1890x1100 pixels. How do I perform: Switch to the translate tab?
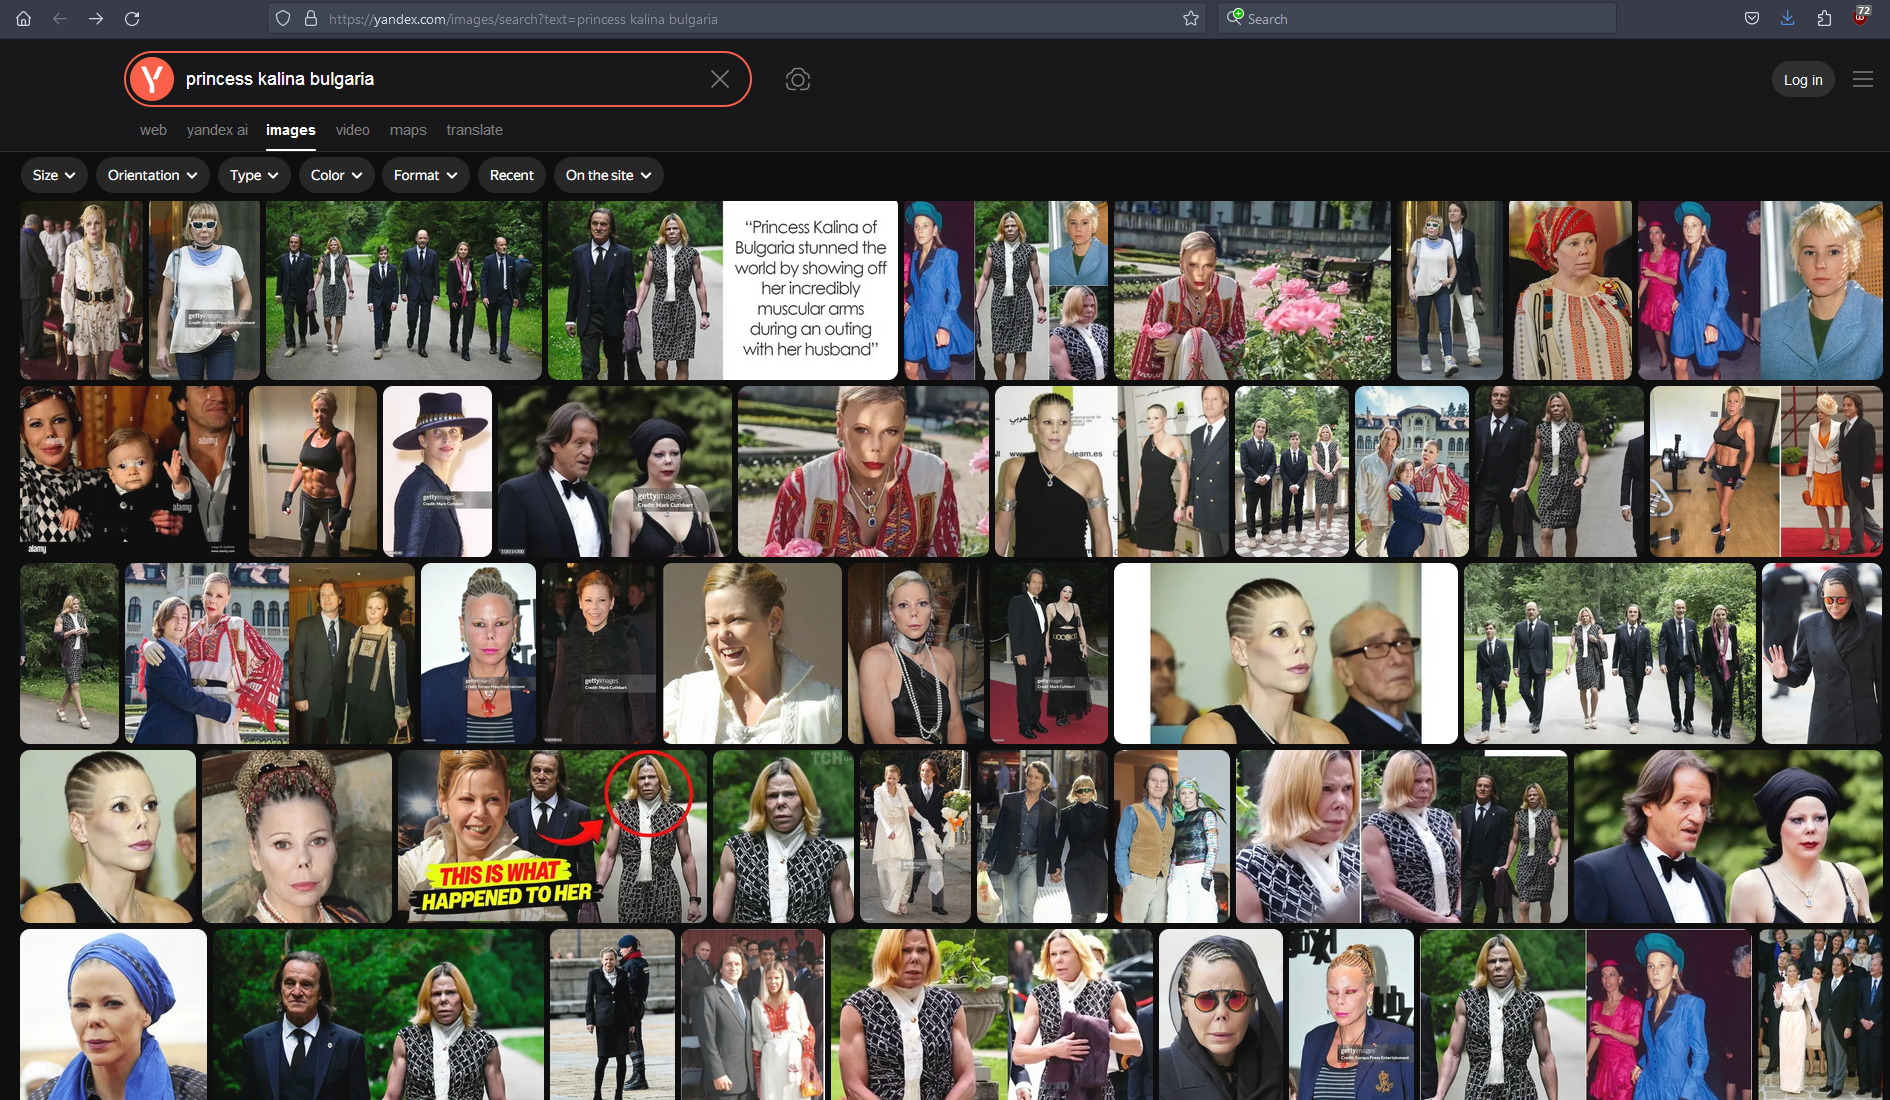click(475, 130)
